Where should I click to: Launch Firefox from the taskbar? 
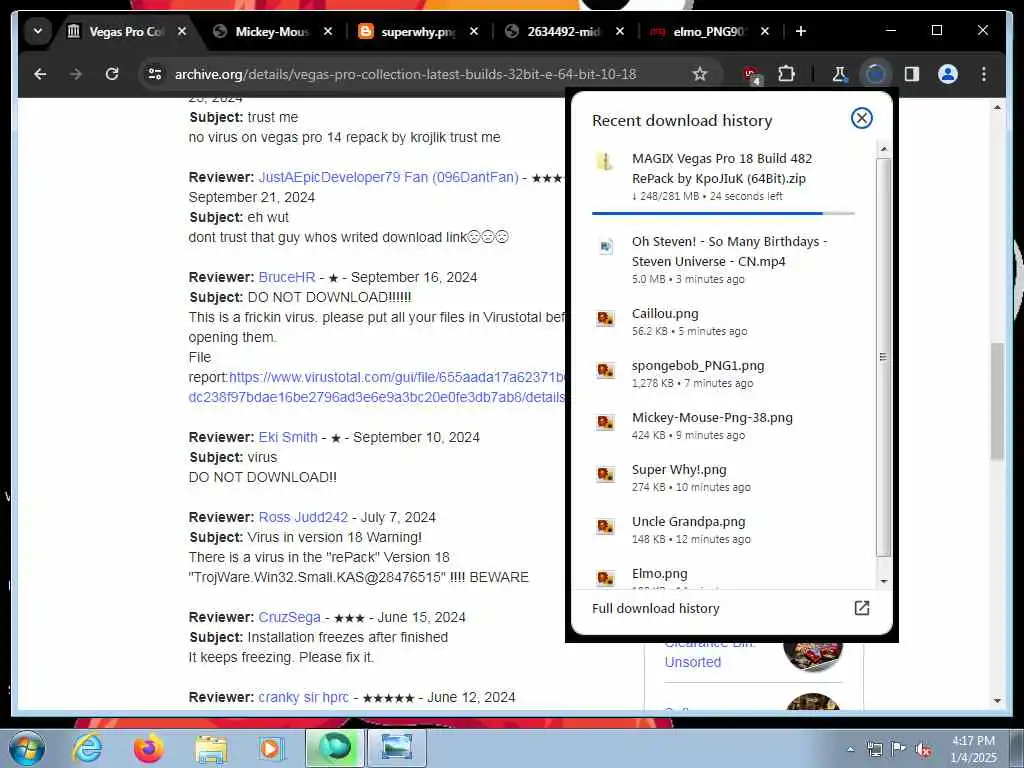click(149, 748)
